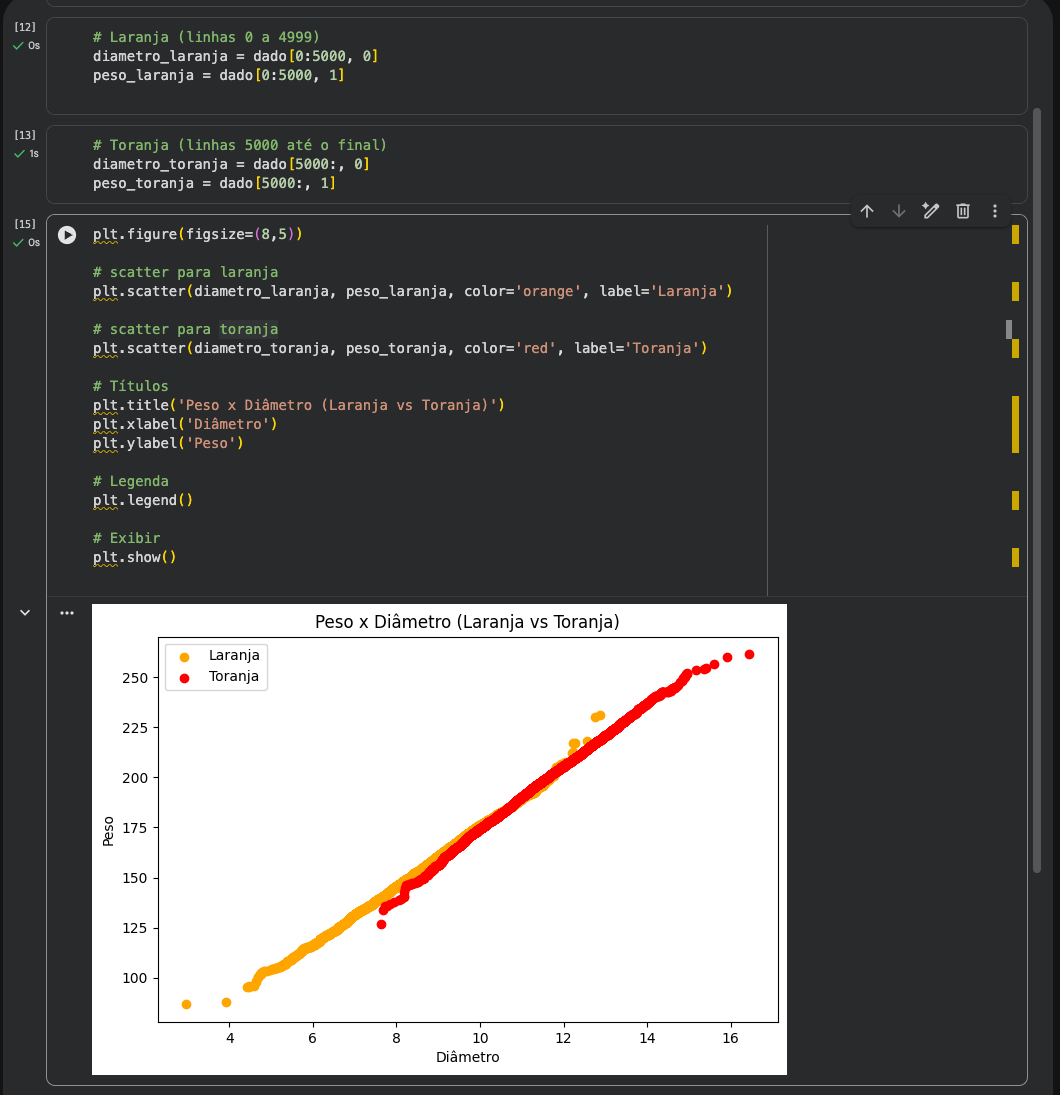Click the orange Laranja legend marker

pyautogui.click(x=183, y=657)
